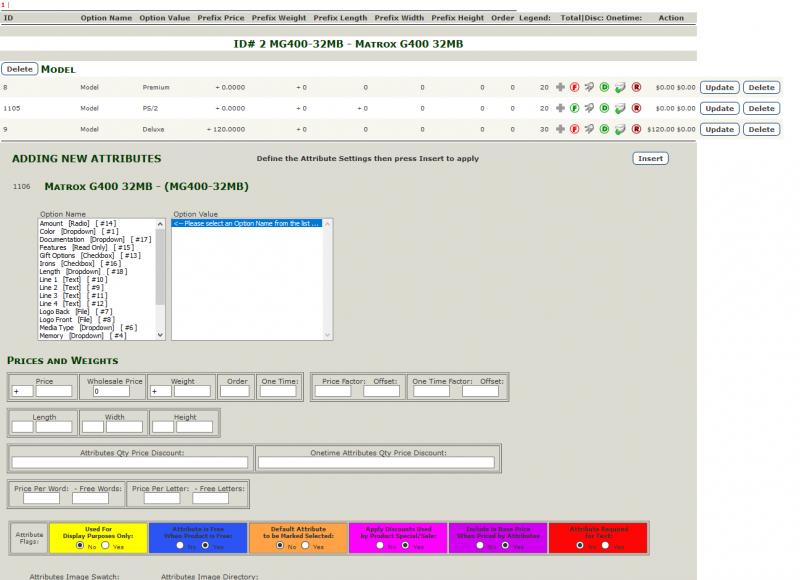Image resolution: width=800 pixels, height=580 pixels.
Task: Set Attribute Required for Text to Yes
Action: [x=605, y=545]
